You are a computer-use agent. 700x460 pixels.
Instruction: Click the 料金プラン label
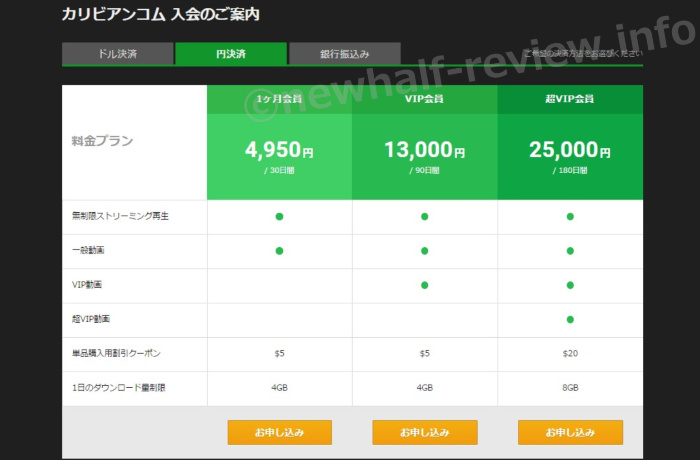click(102, 141)
